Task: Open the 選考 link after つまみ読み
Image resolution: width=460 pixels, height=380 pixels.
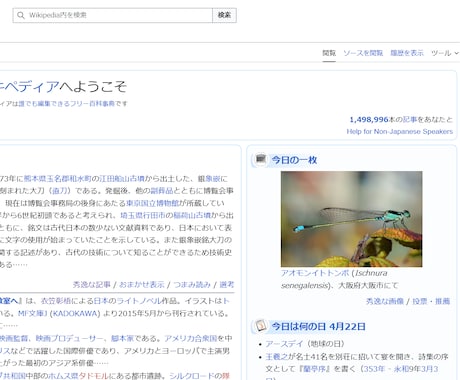Action: point(227,285)
